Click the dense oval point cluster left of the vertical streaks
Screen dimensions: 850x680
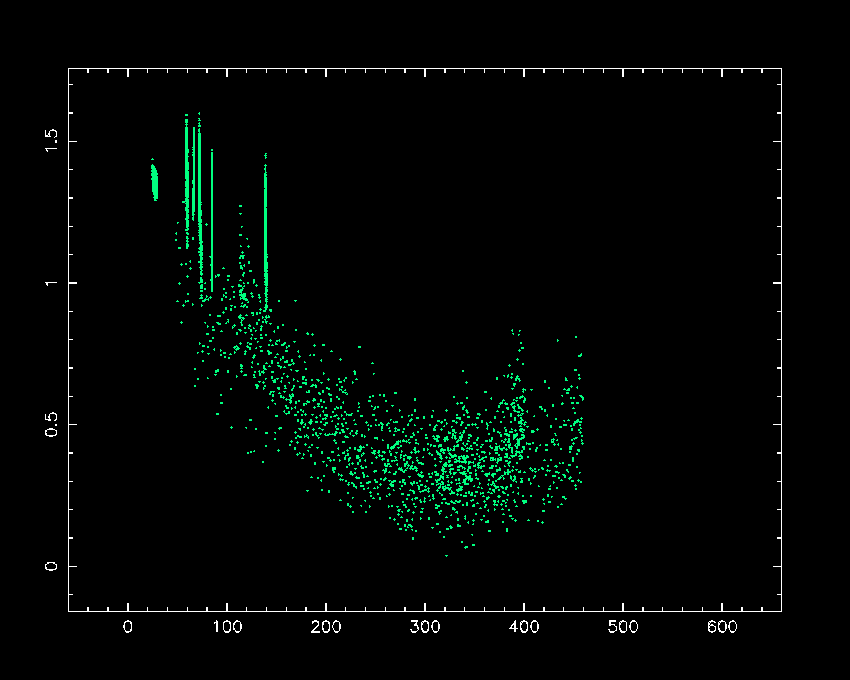click(x=154, y=182)
